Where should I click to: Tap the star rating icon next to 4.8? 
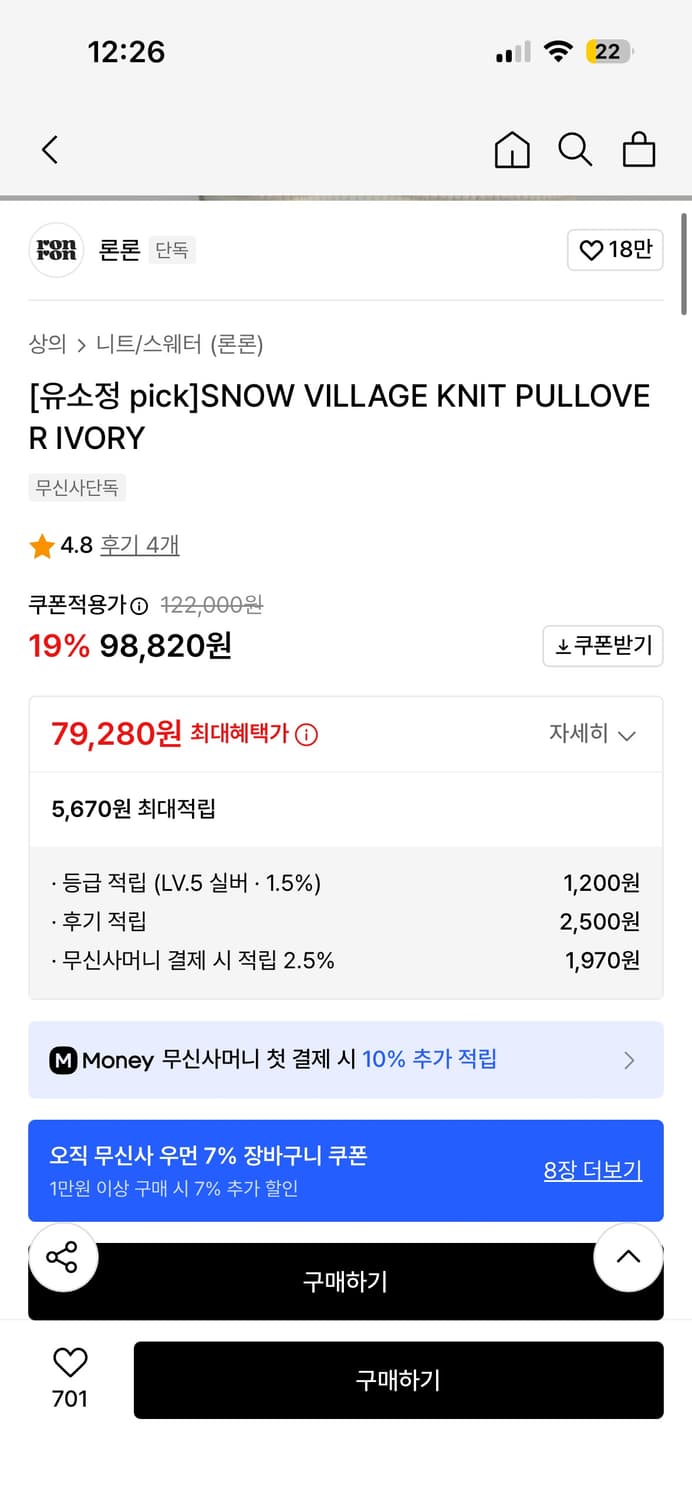[41, 544]
